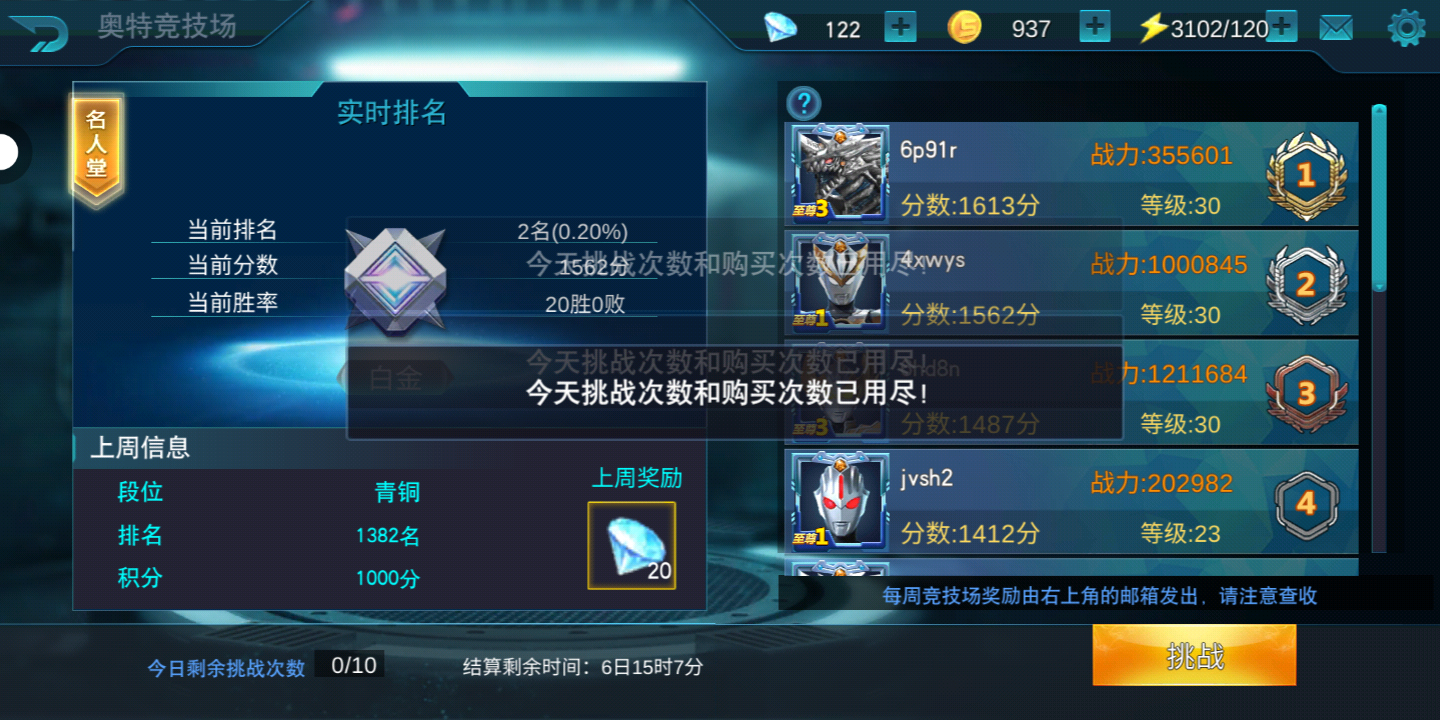Select player 6p91r's avatar

point(840,172)
